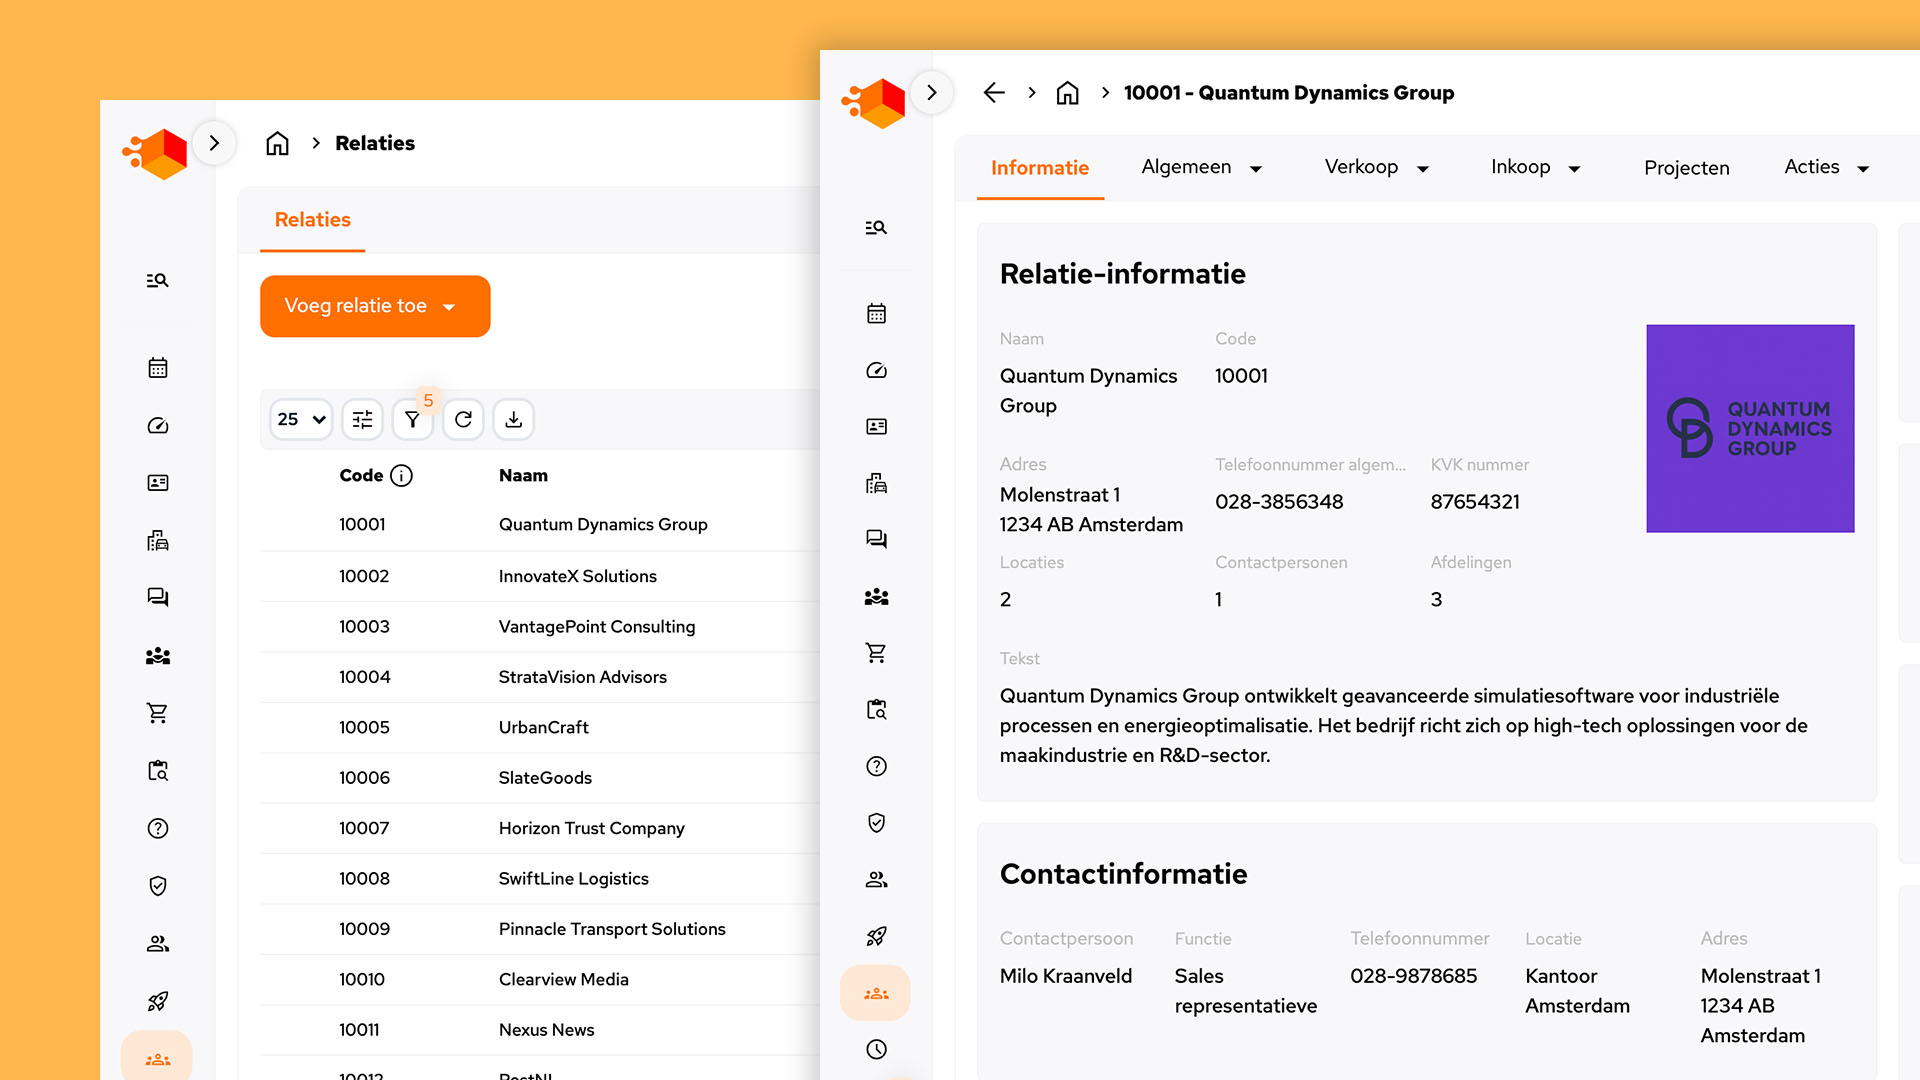Screen dimensions: 1920x1080
Task: Export the relations list via download icon
Action: (513, 419)
